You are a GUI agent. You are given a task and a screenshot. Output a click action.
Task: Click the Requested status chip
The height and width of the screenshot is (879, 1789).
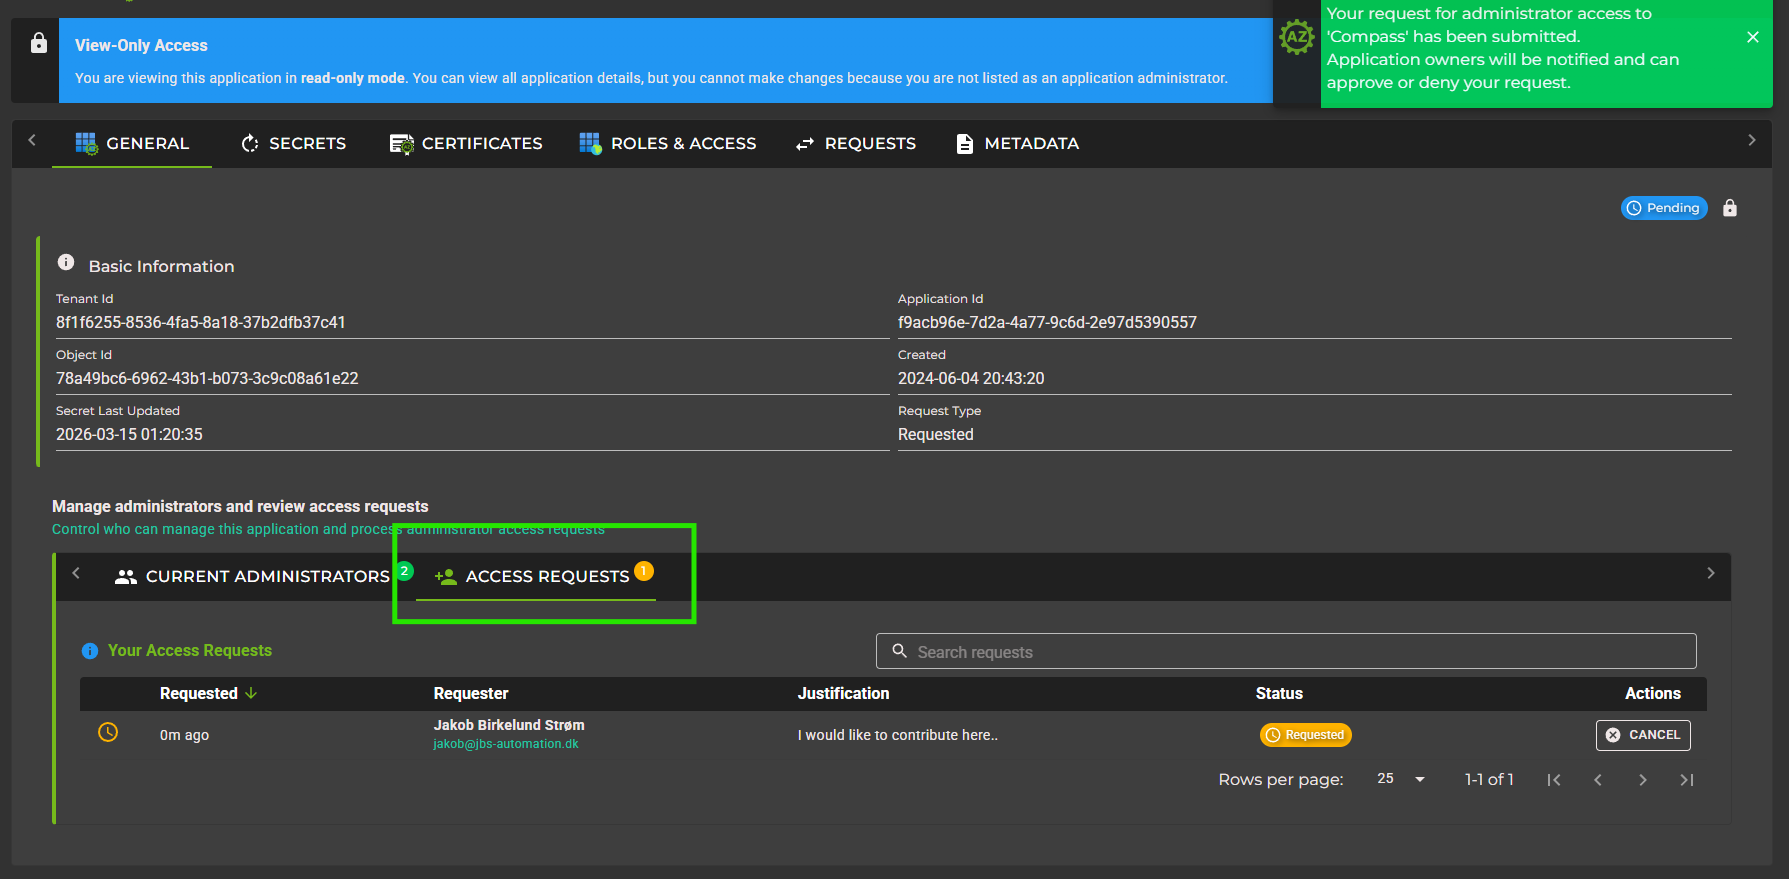(1306, 735)
